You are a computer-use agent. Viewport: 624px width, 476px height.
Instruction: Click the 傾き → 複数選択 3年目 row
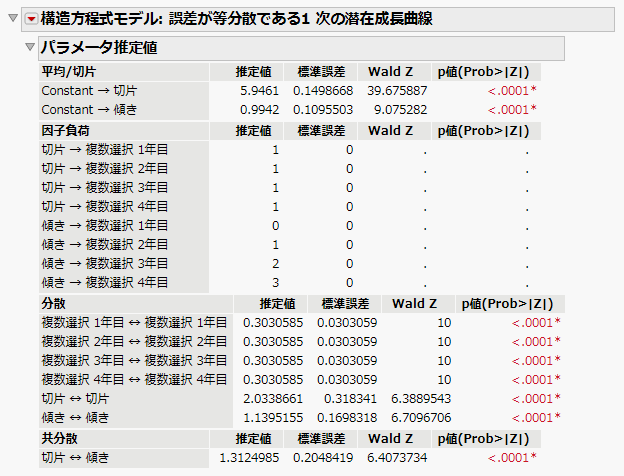(105, 263)
